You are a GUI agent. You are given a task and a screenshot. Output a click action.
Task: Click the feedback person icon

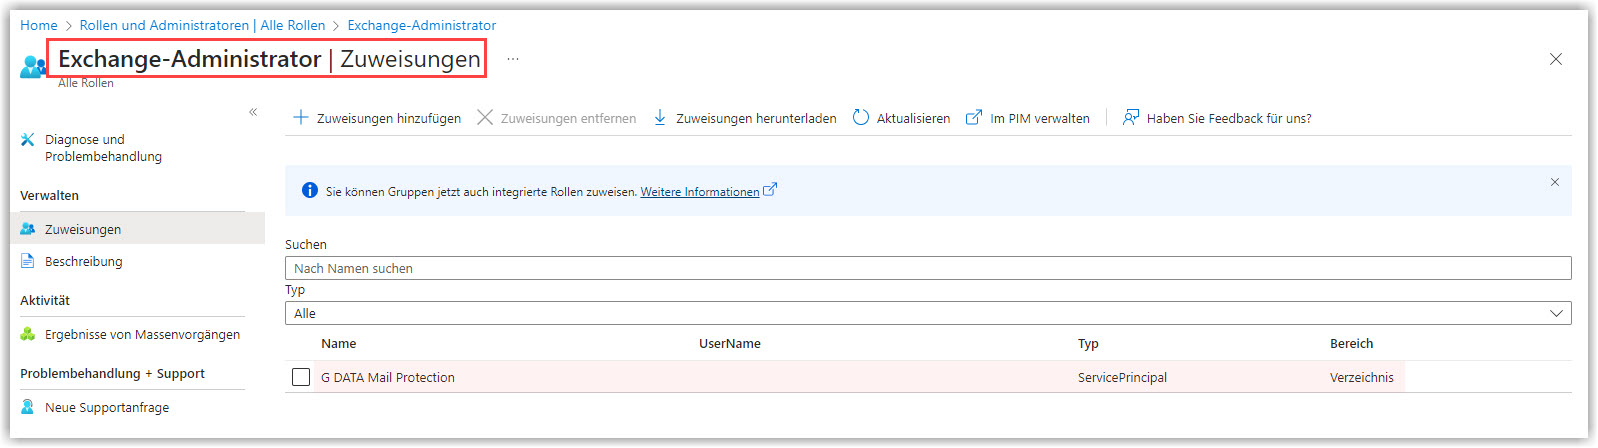point(1131,117)
